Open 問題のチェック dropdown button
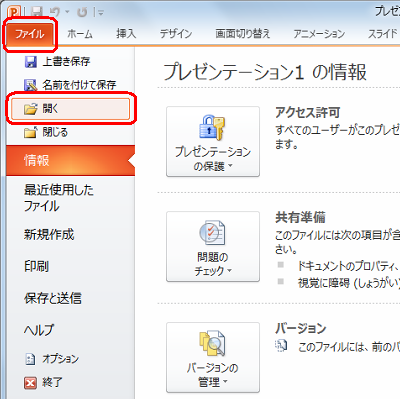 [213, 246]
